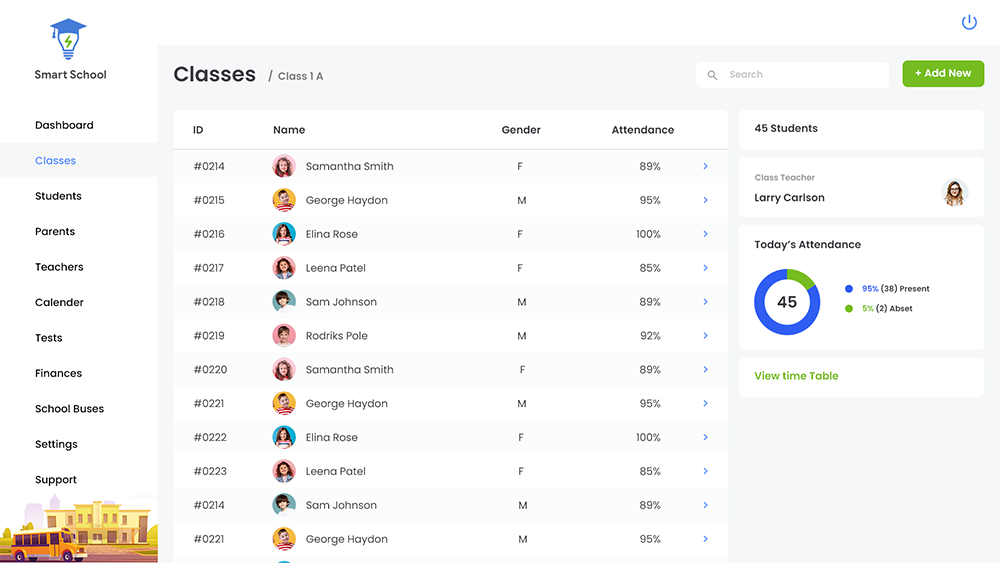The height and width of the screenshot is (563, 1000).
Task: Click the blue Present legend dot
Action: pos(849,289)
